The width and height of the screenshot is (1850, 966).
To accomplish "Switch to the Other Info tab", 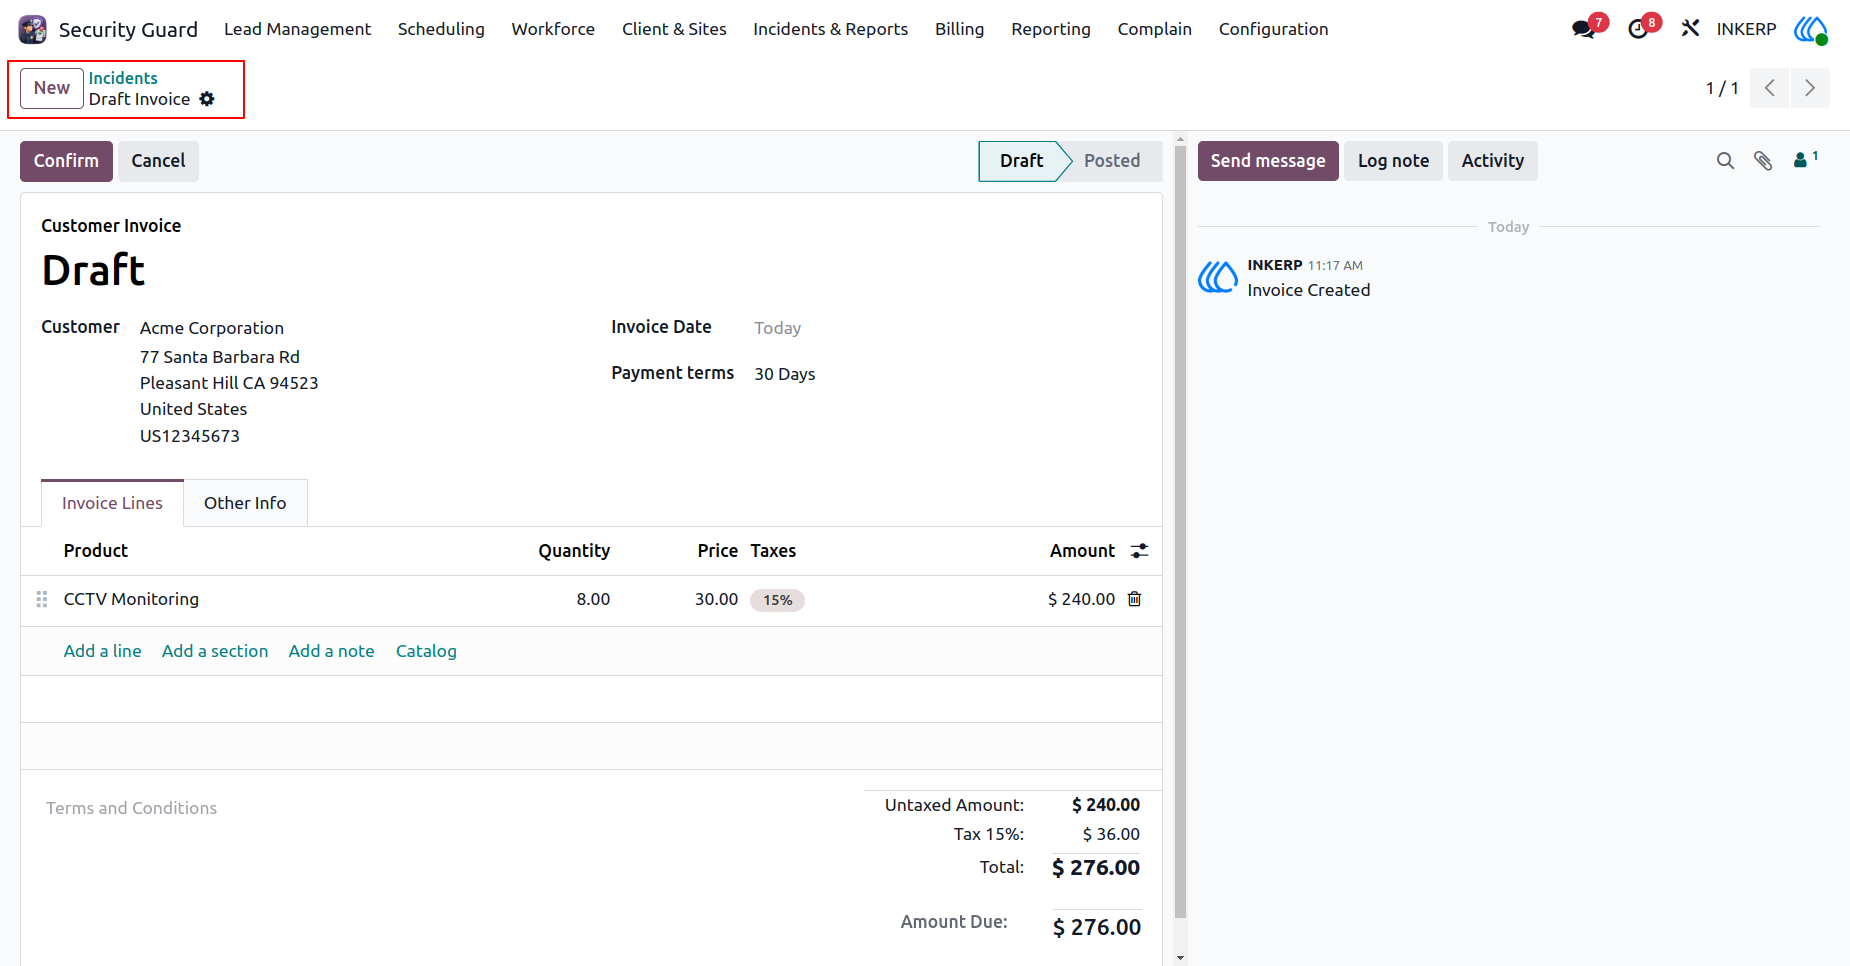I will [x=245, y=503].
